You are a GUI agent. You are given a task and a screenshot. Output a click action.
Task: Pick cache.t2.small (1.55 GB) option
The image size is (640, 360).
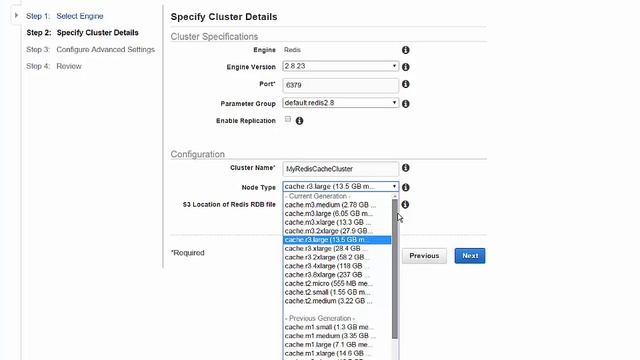[x=337, y=292]
